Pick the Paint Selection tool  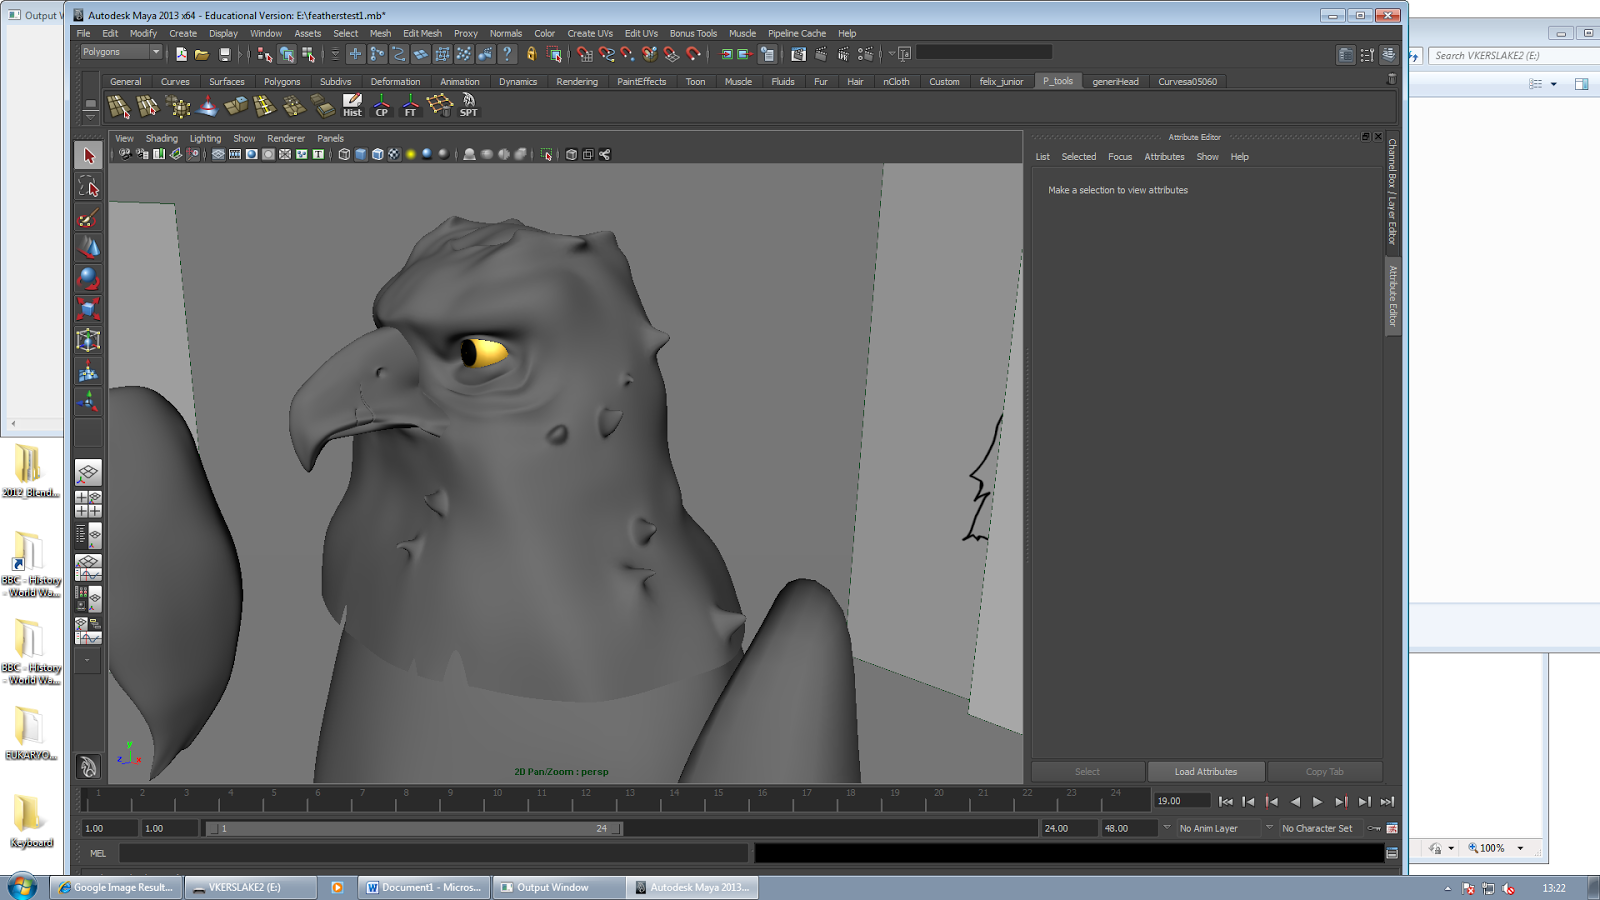coord(88,218)
